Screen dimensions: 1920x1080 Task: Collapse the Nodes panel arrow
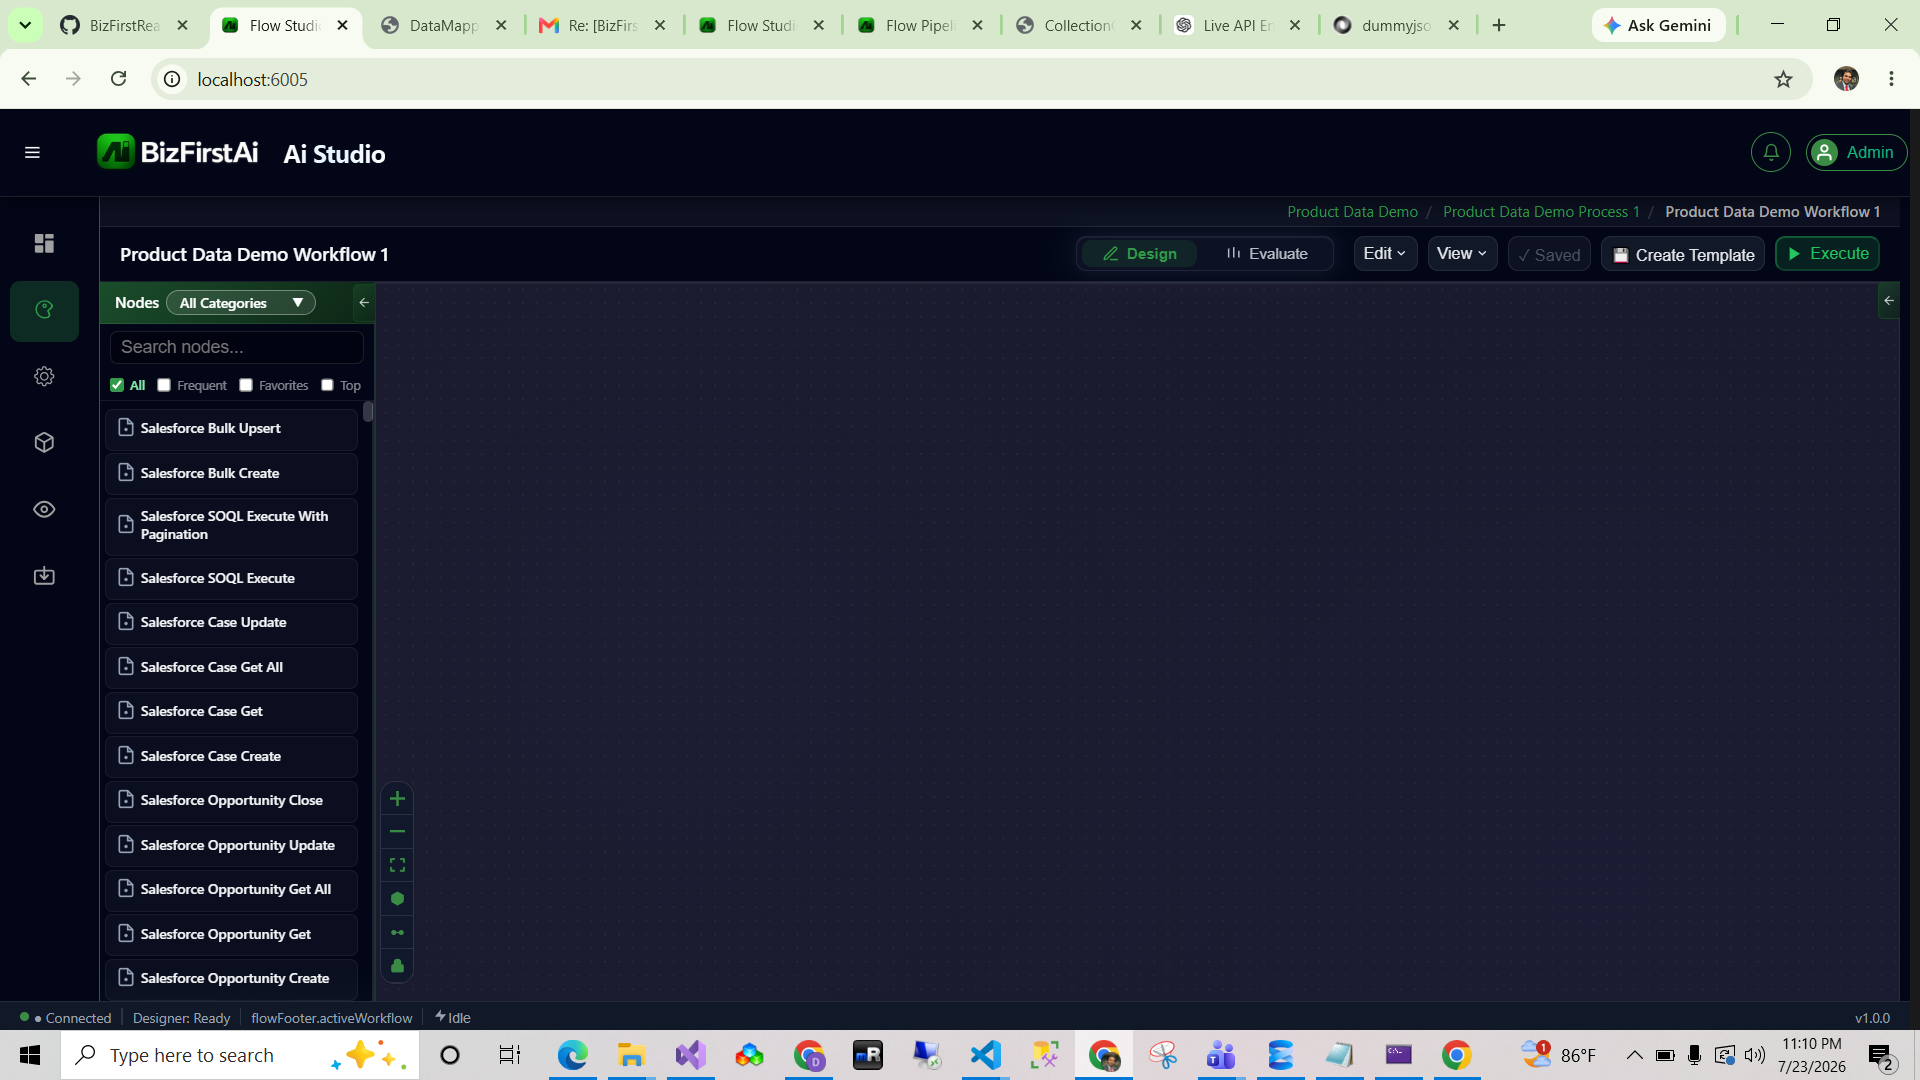[364, 302]
